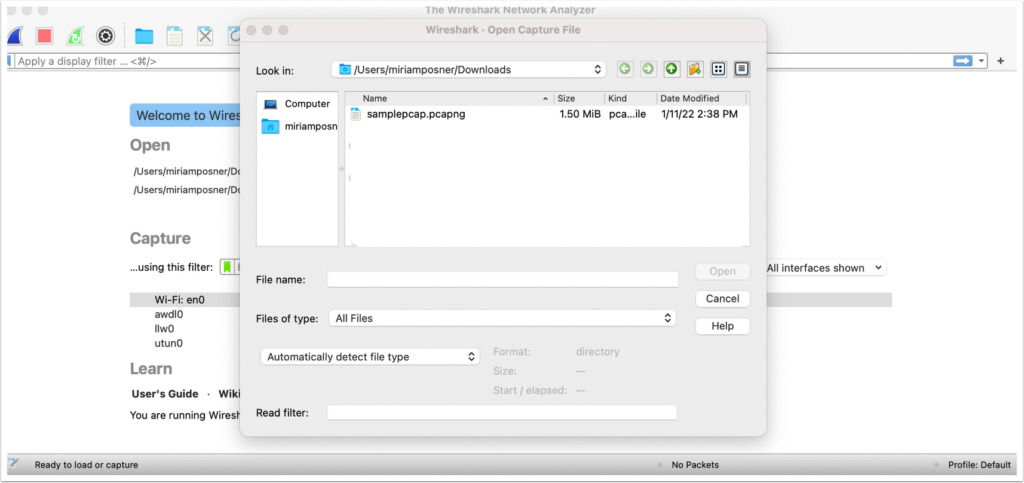Switch the file dialog to list view

click(718, 69)
